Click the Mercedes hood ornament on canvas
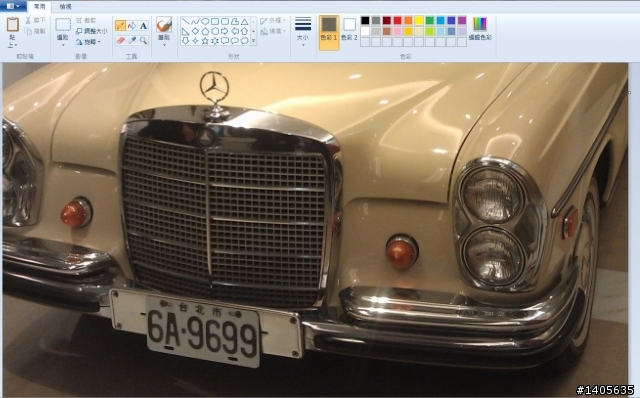This screenshot has height=398, width=640. 215,95
